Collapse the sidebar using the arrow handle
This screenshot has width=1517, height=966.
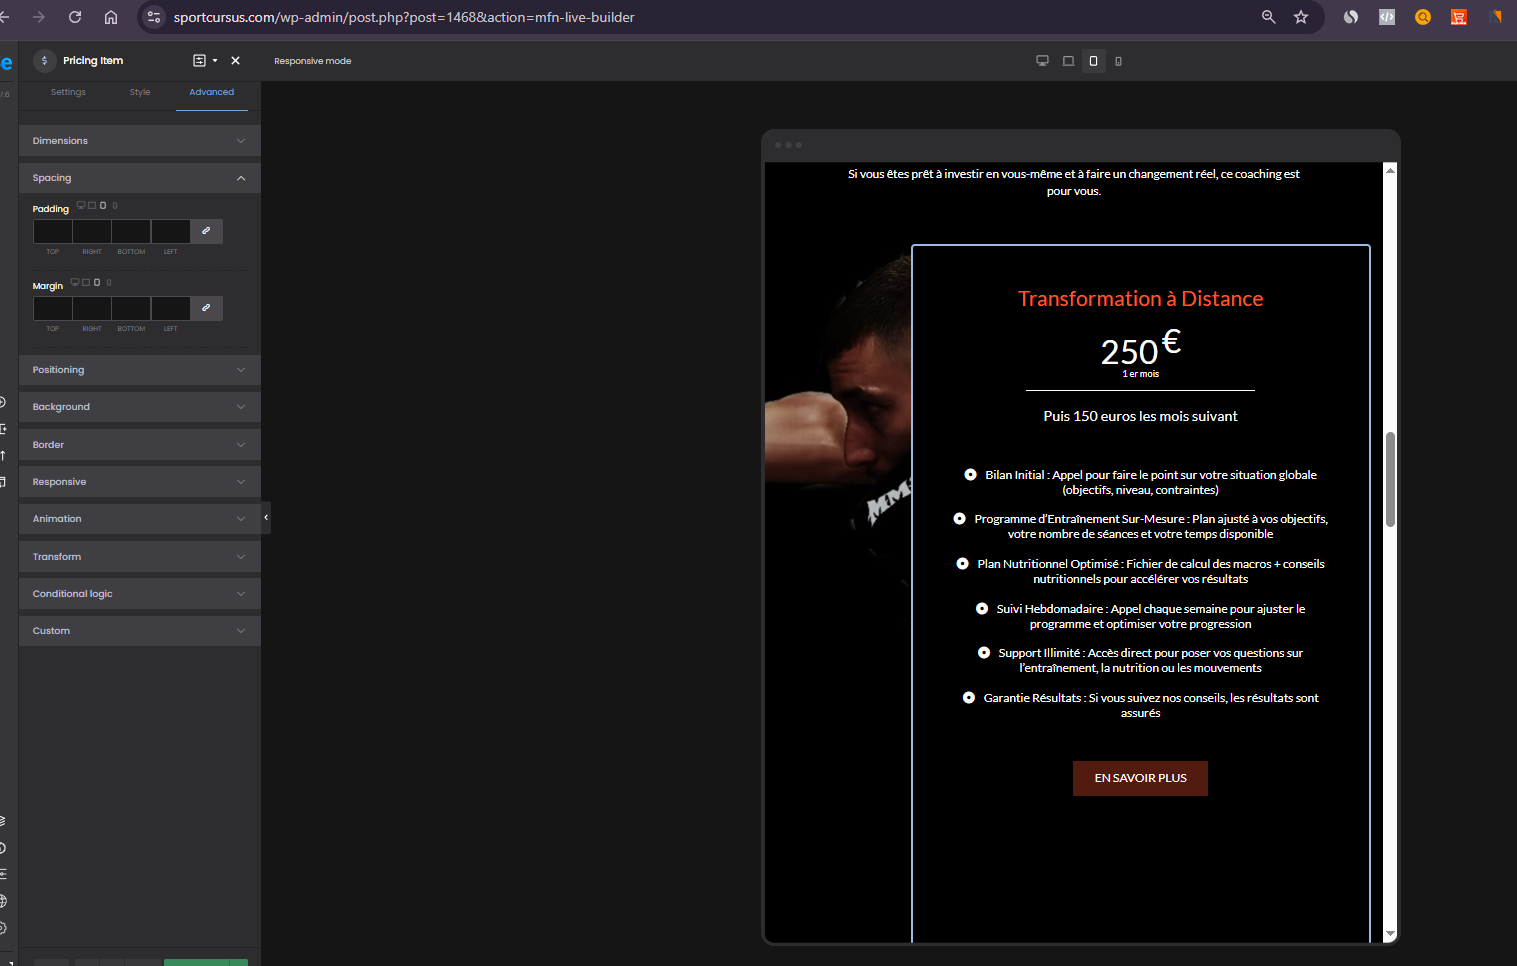(x=266, y=518)
